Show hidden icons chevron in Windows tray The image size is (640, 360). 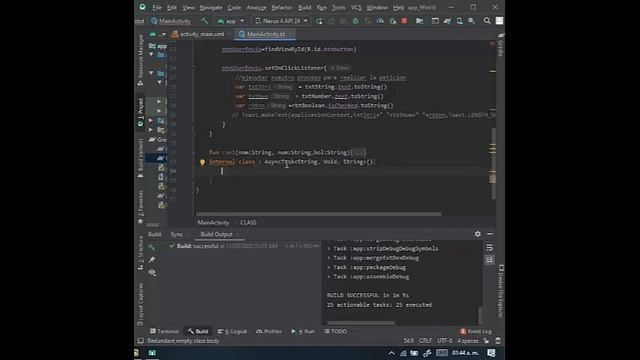391,353
